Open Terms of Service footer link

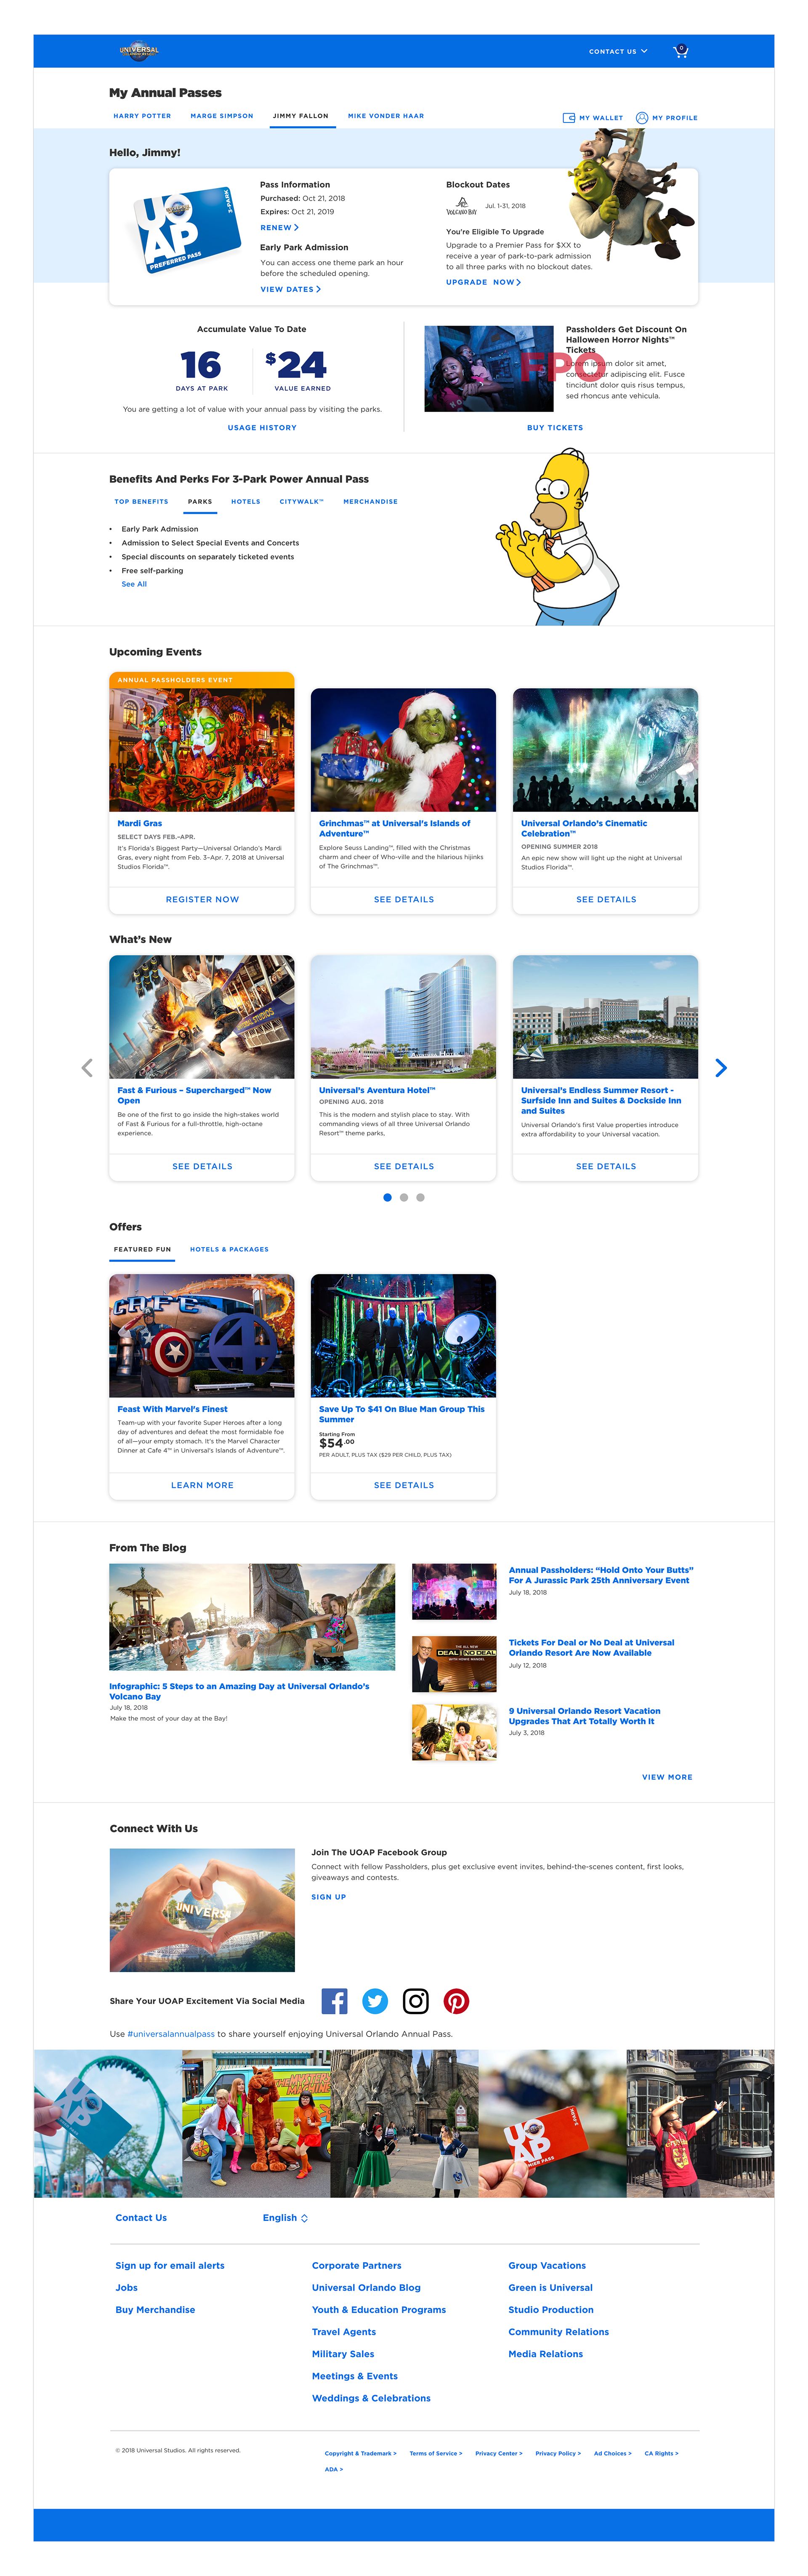[x=436, y=2453]
